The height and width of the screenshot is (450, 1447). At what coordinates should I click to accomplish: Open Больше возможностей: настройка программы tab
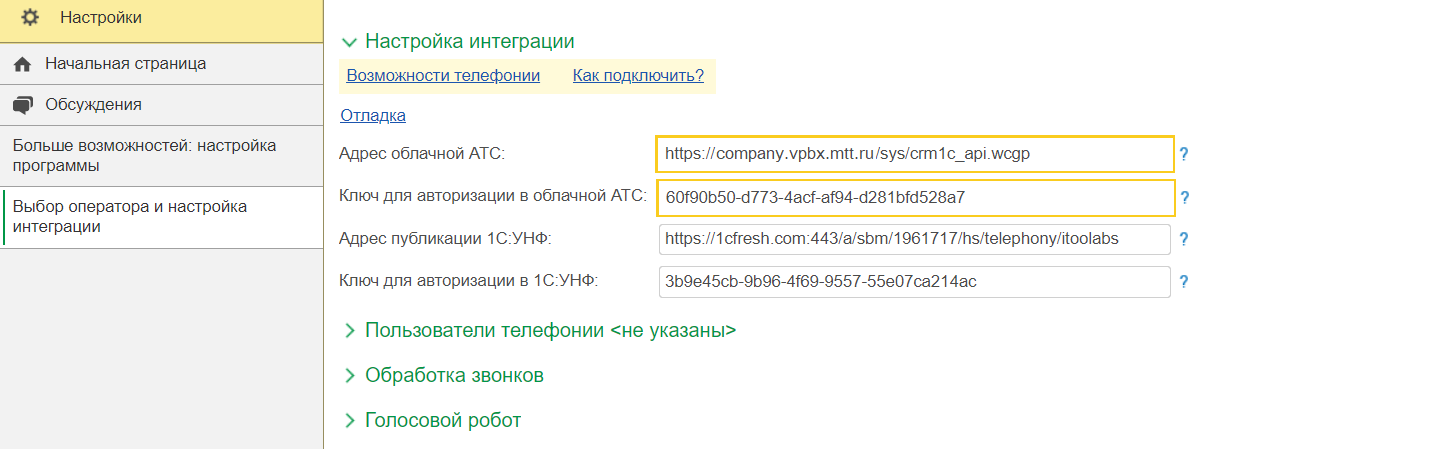[145, 155]
